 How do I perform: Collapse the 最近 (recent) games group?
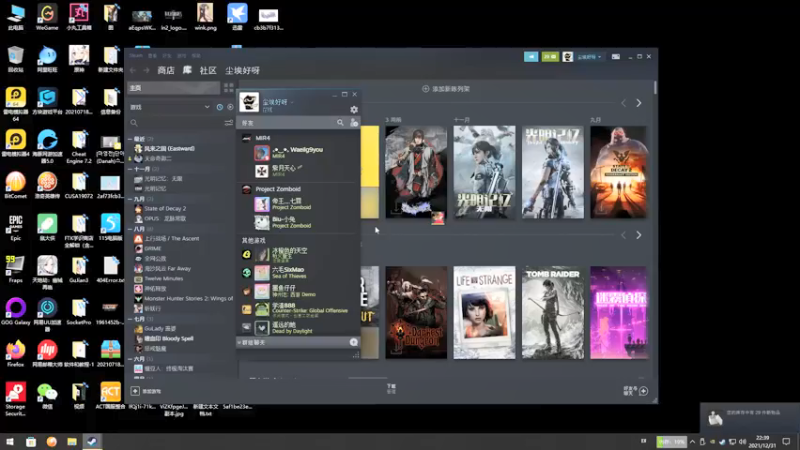130,139
